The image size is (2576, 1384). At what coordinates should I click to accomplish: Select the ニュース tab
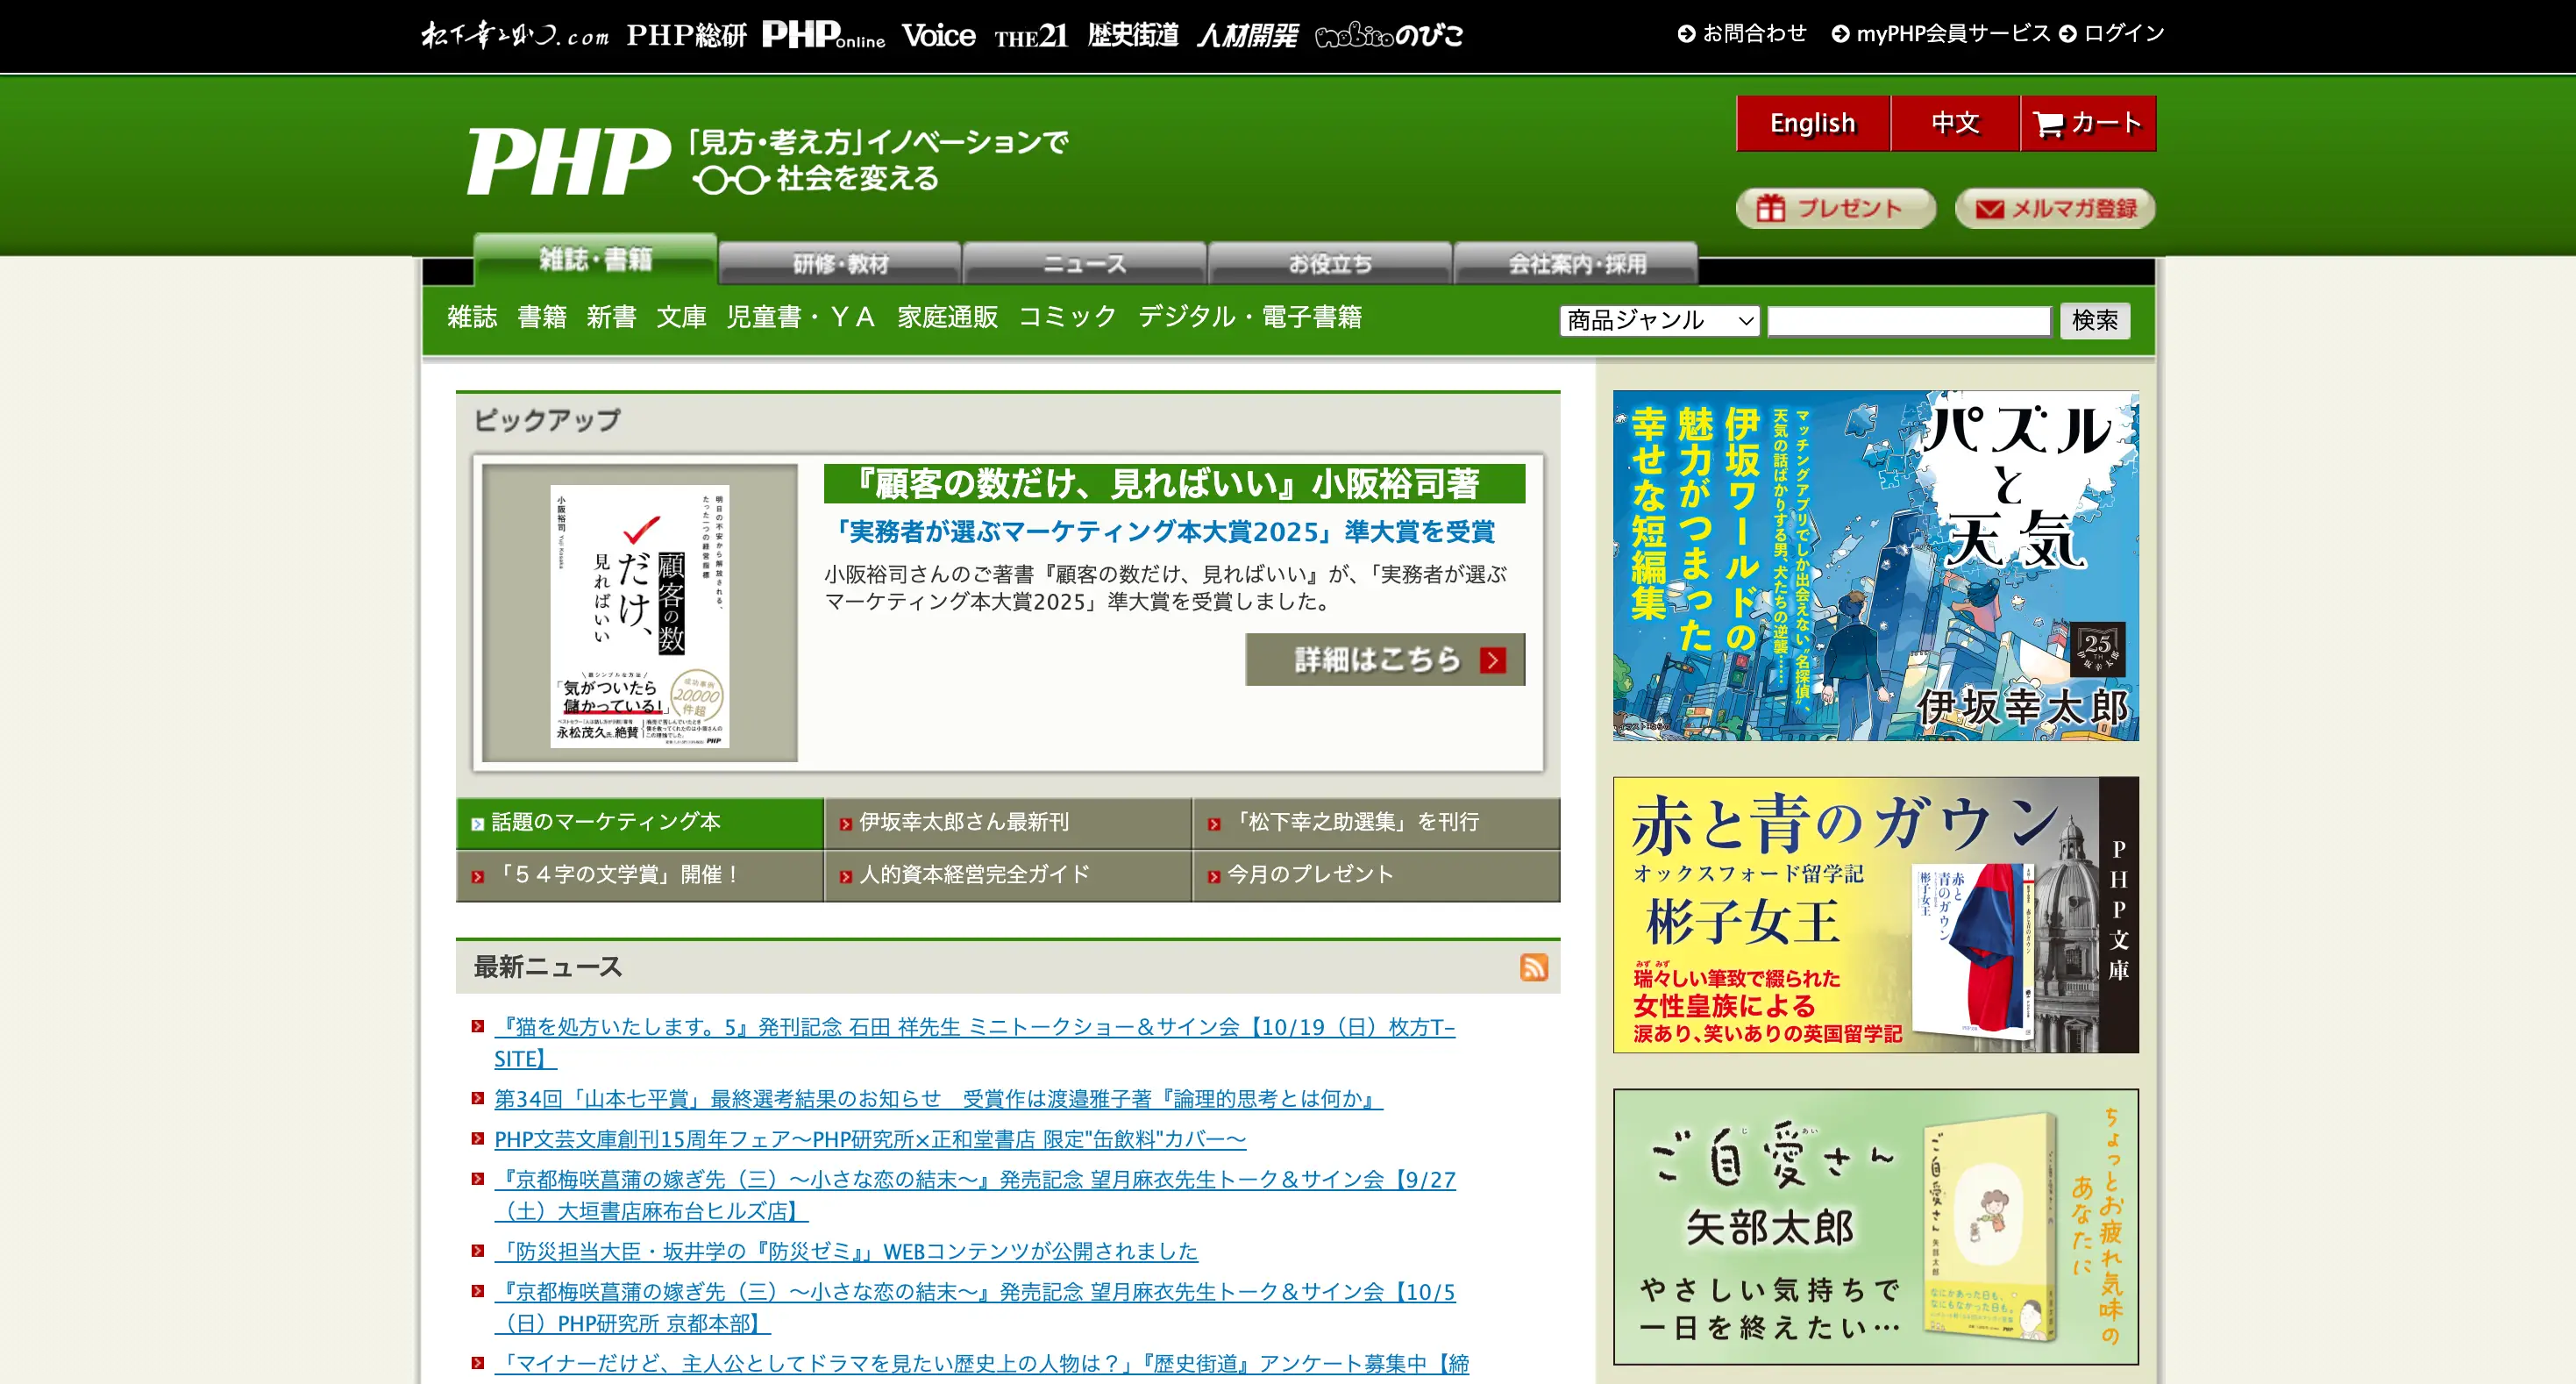tap(1084, 264)
